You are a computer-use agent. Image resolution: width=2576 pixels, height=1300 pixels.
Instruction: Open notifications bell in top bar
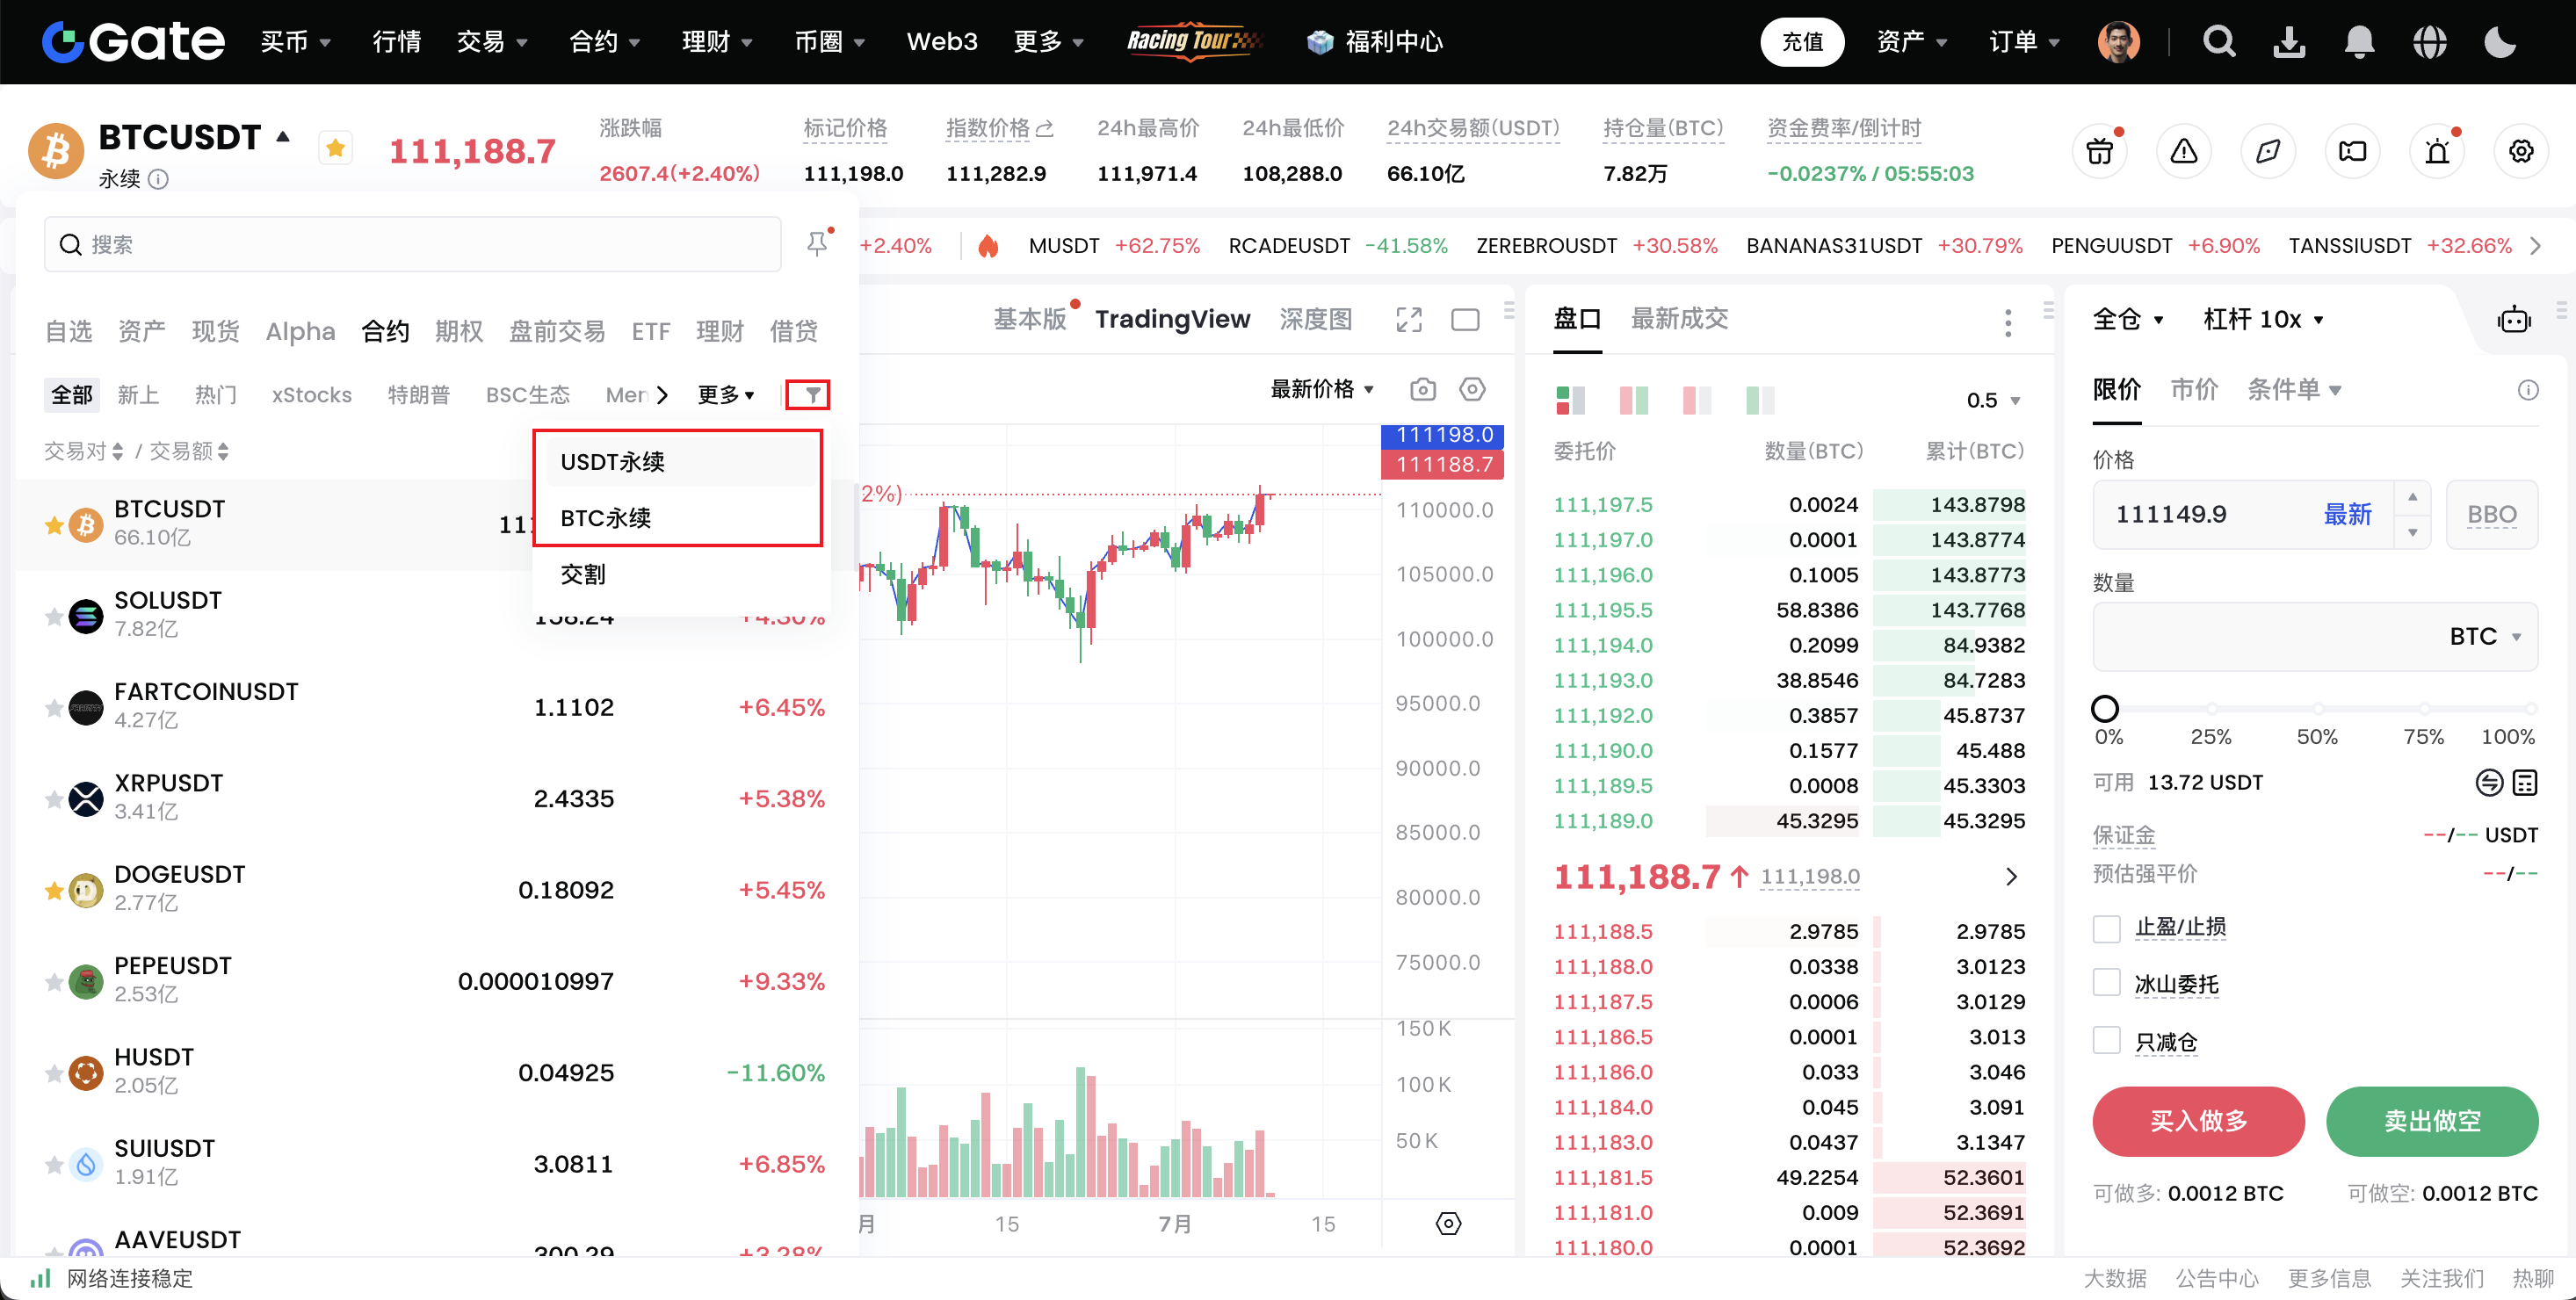pos(2359,41)
